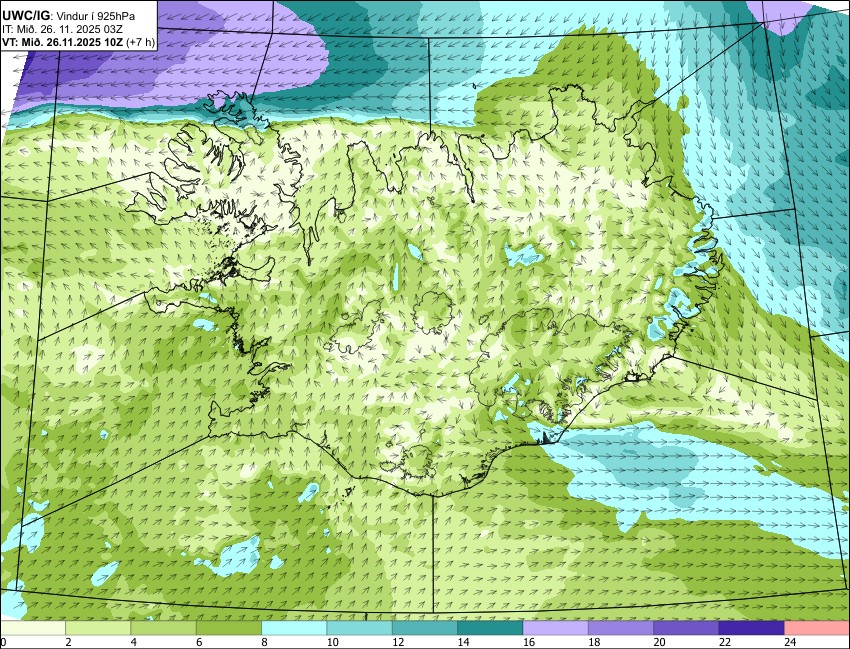Image resolution: width=850 pixels, height=649 pixels.
Task: Select the olive green 6–8 legend swatch
Action: pos(229,628)
